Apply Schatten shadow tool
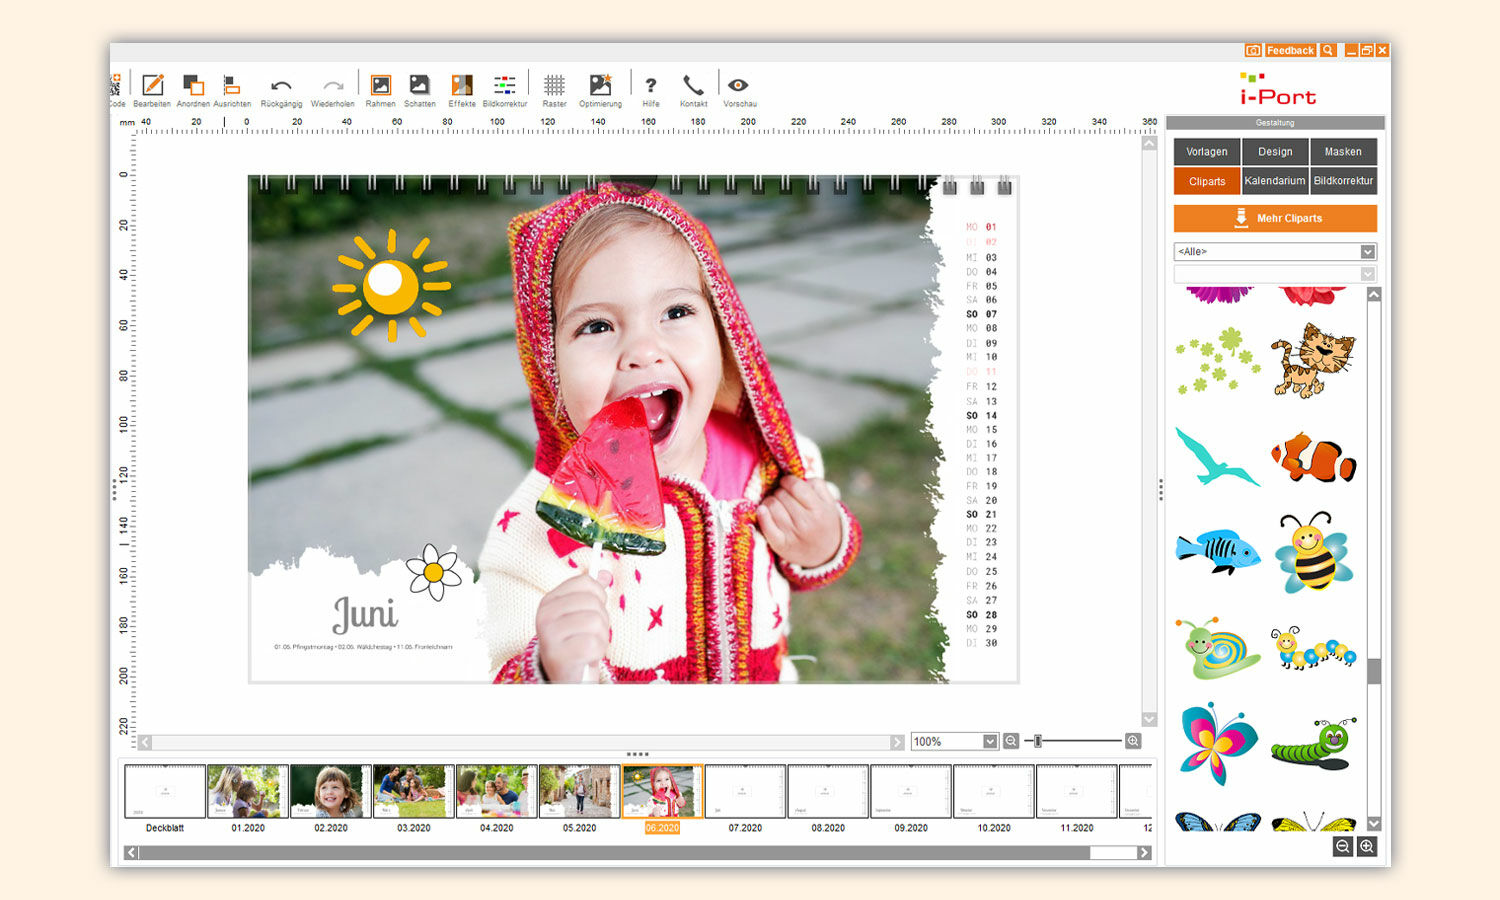The image size is (1500, 900). tap(420, 87)
